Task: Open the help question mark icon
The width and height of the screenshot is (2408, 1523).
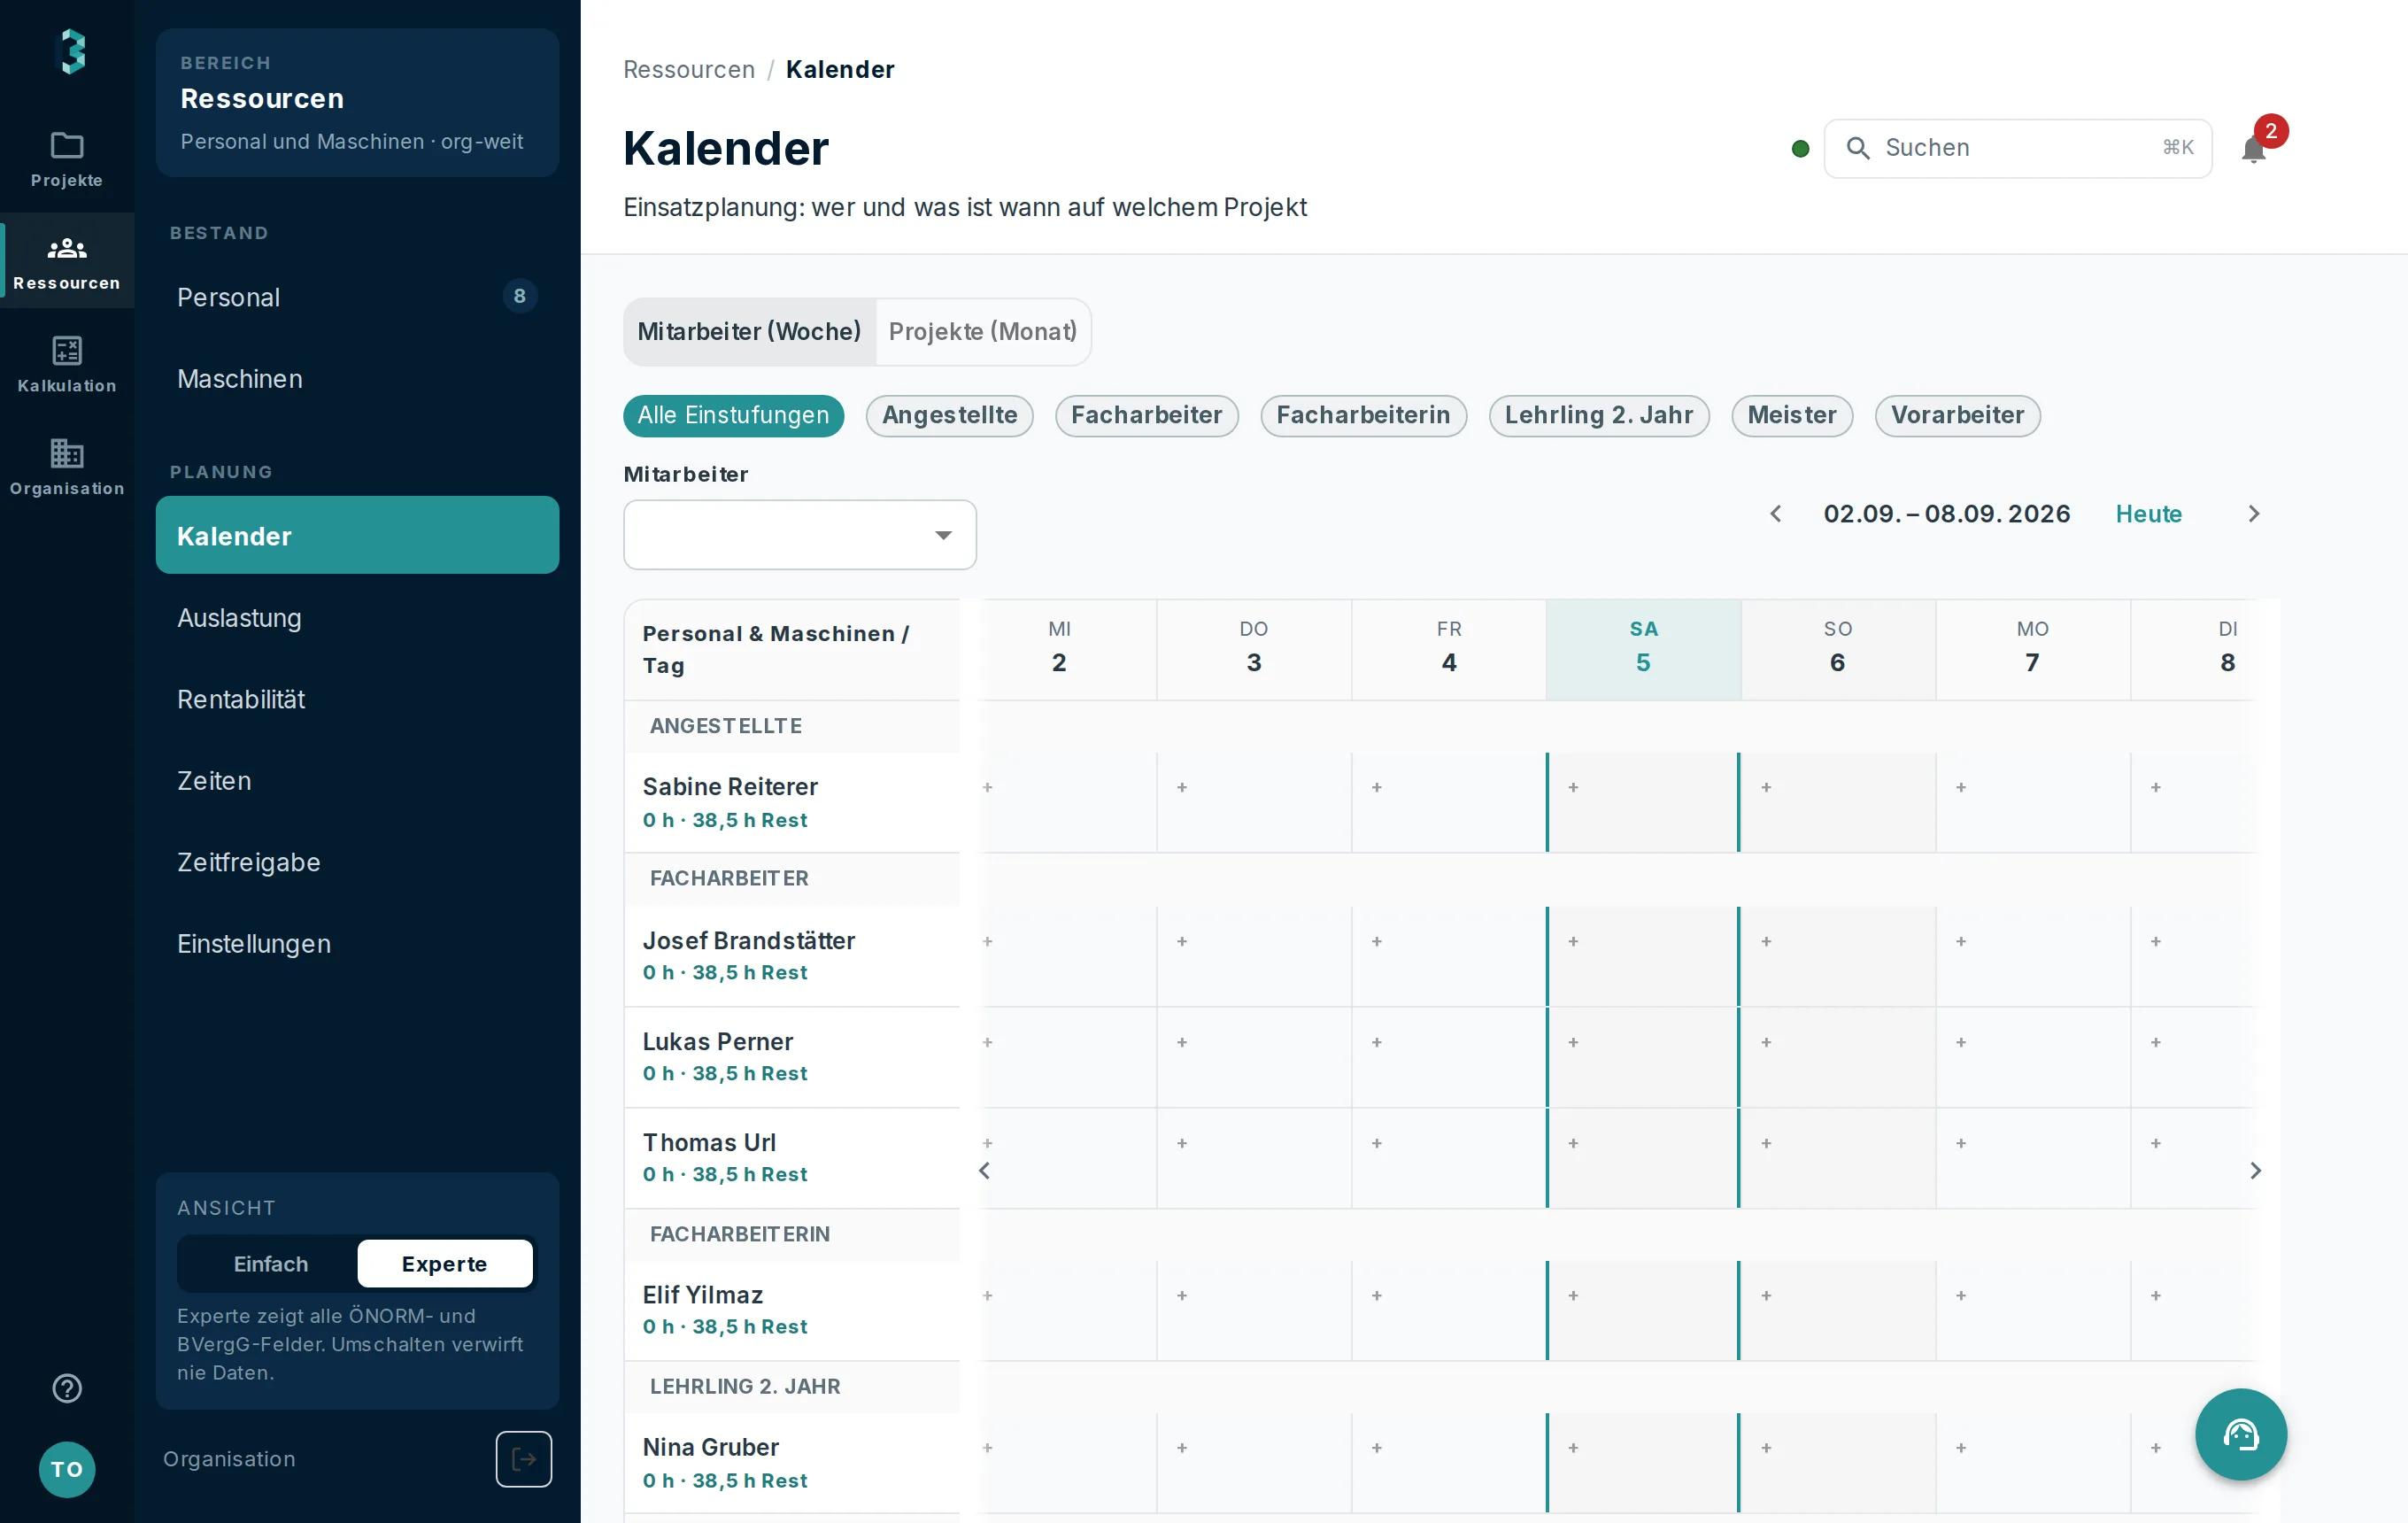Action: pos(66,1388)
